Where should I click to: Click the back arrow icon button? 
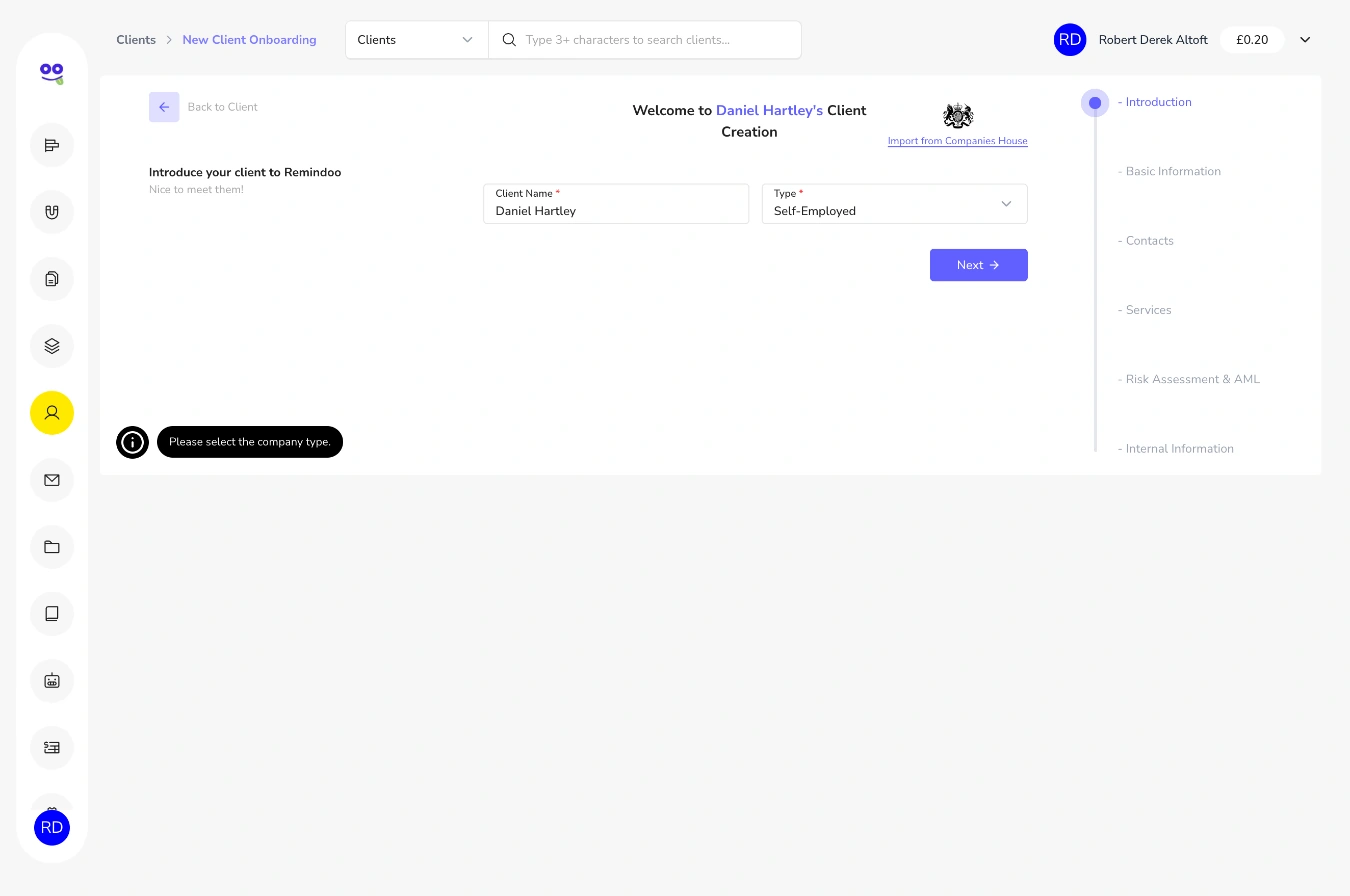(x=164, y=107)
